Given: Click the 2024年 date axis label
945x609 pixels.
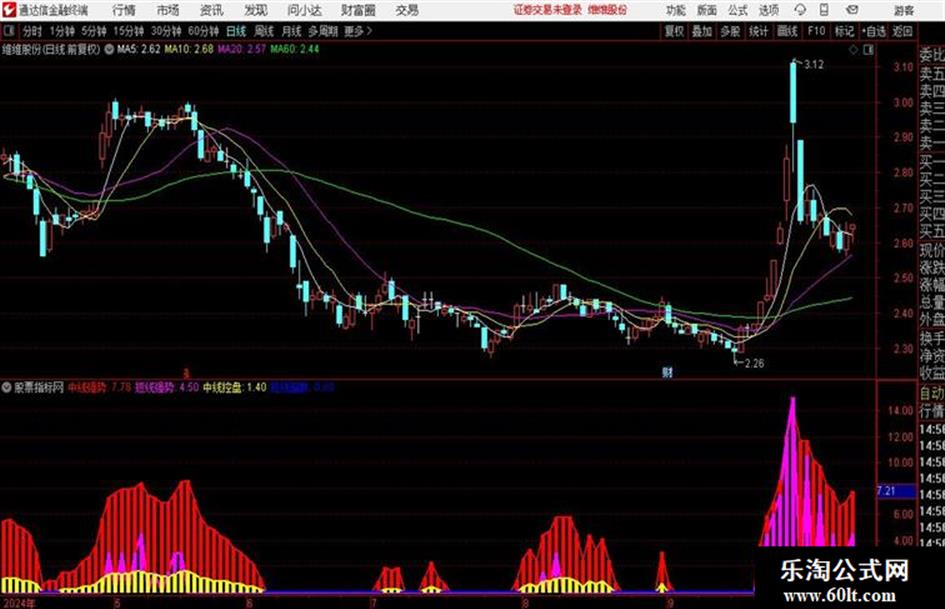Looking at the screenshot, I should tap(19, 603).
